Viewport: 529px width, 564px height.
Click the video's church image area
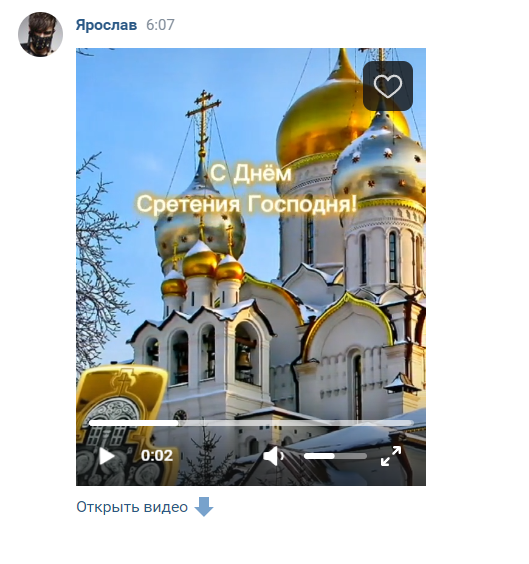click(251, 267)
